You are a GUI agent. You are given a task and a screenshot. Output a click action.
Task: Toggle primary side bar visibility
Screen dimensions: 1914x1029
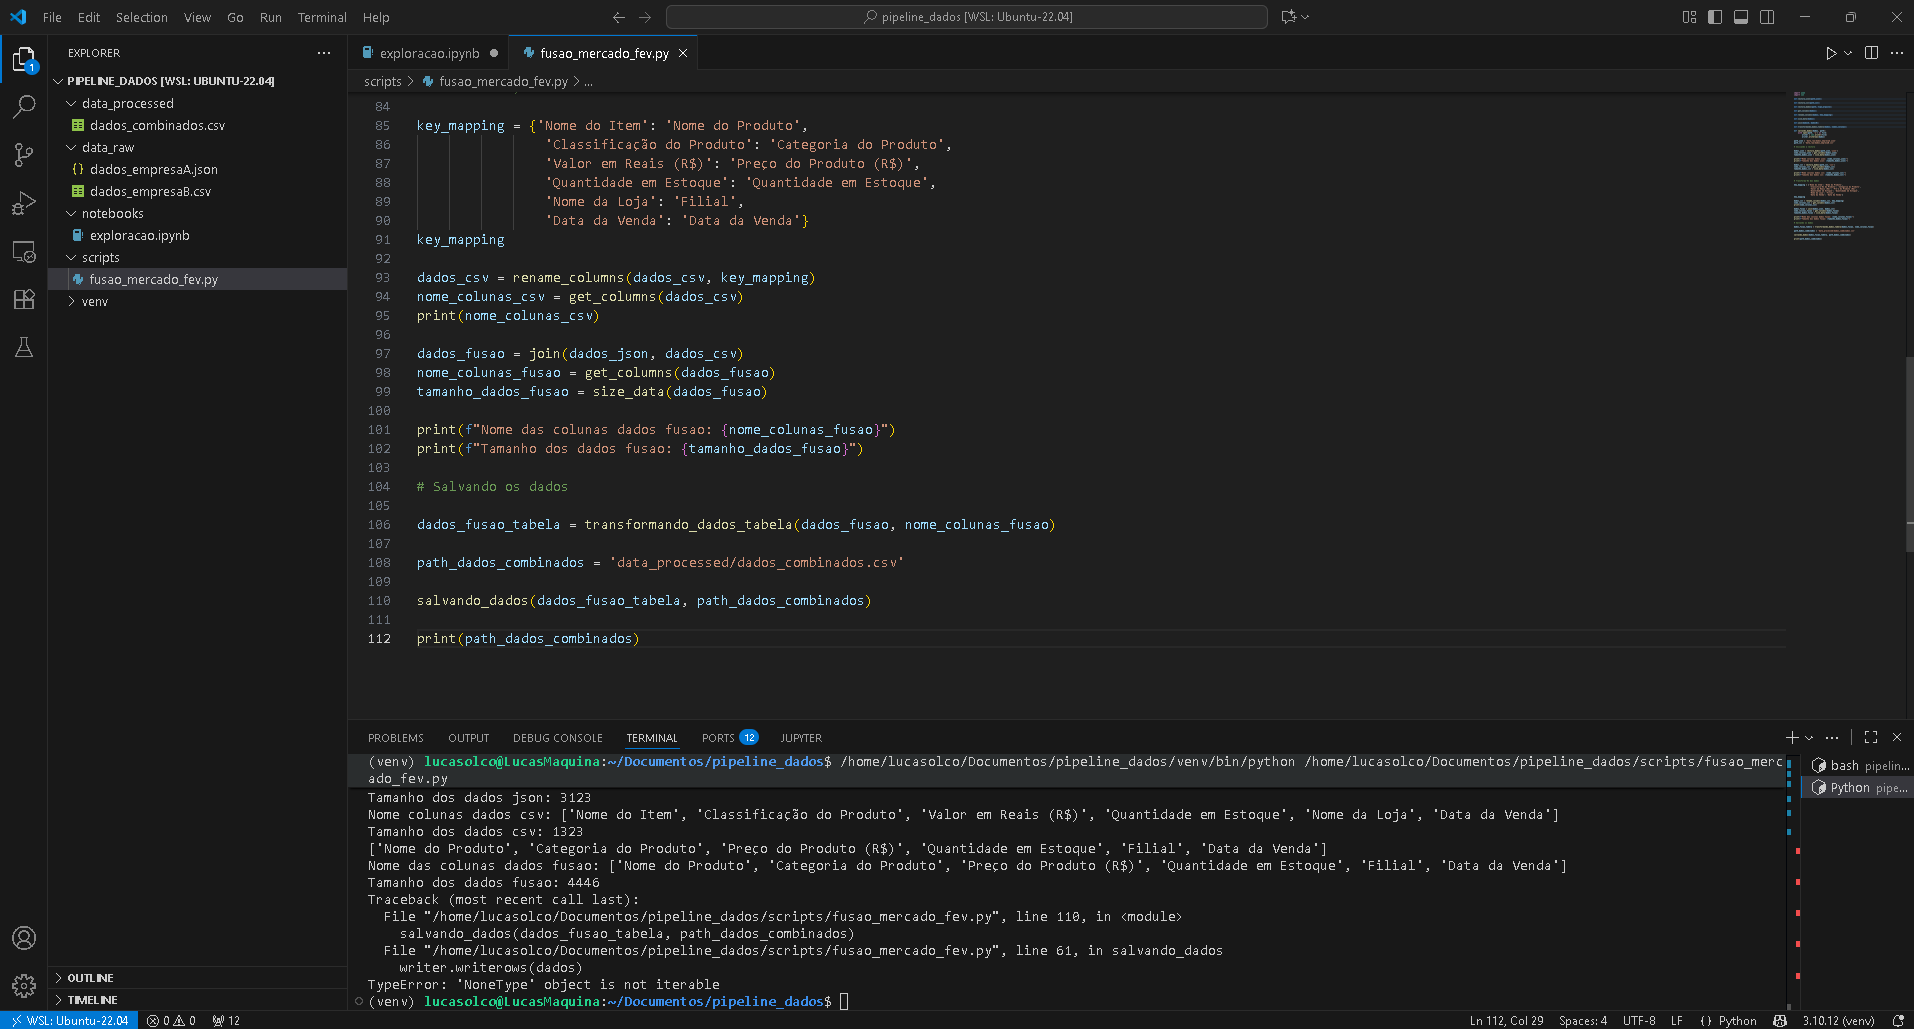click(1715, 17)
